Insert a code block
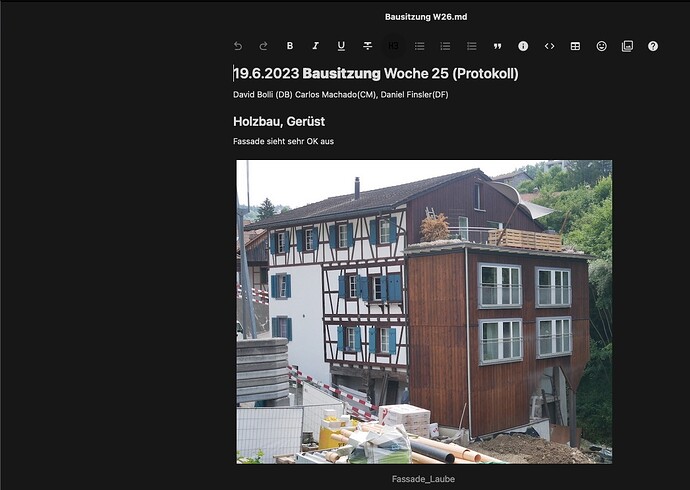This screenshot has height=490, width=690. pyautogui.click(x=549, y=46)
